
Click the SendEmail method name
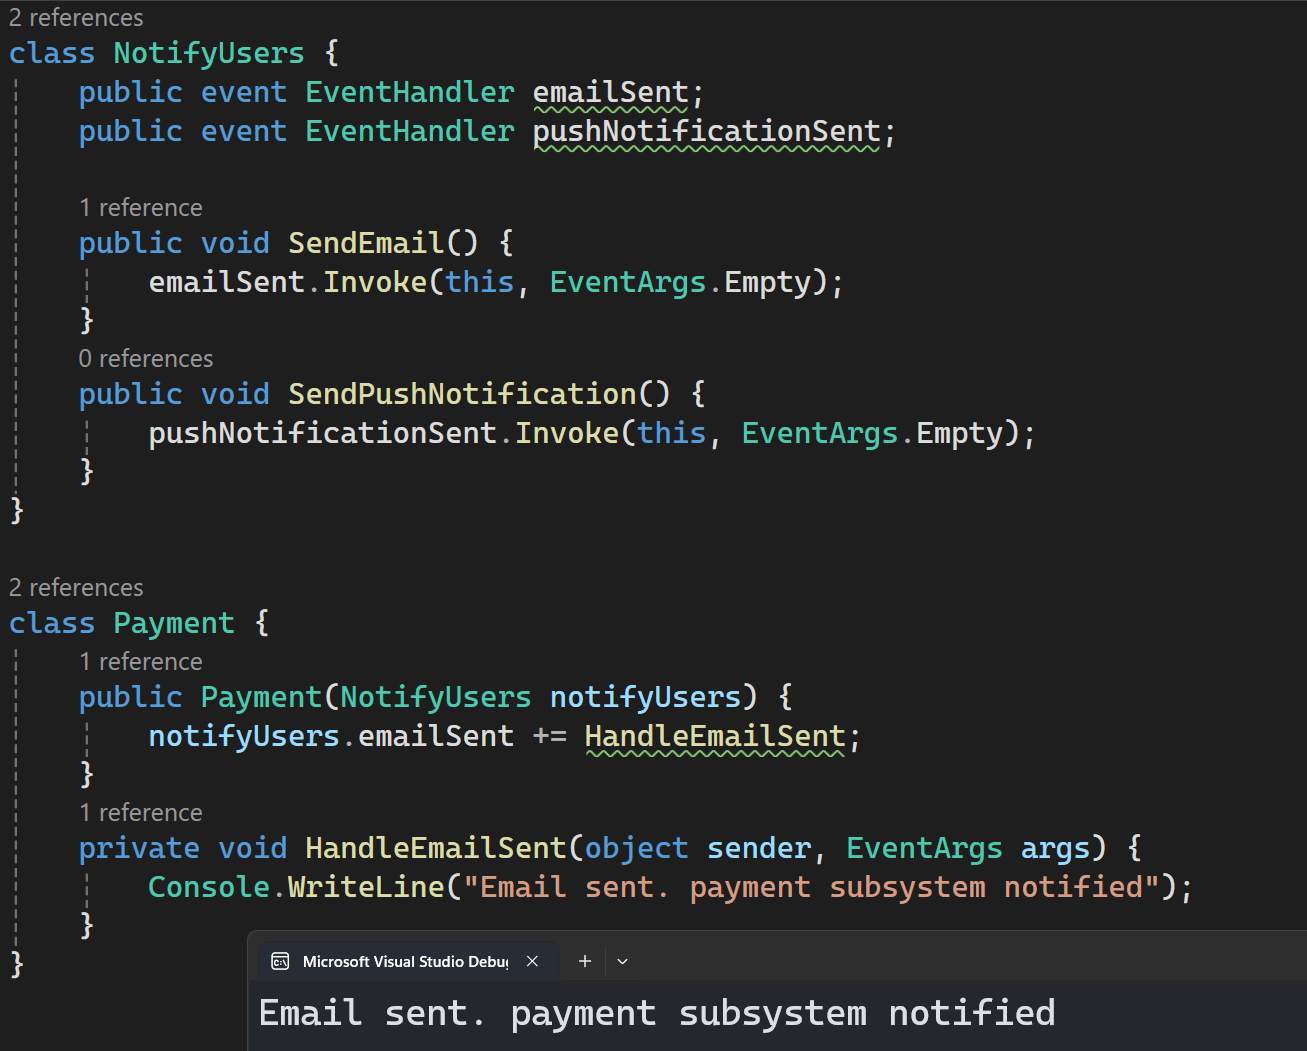click(x=366, y=243)
